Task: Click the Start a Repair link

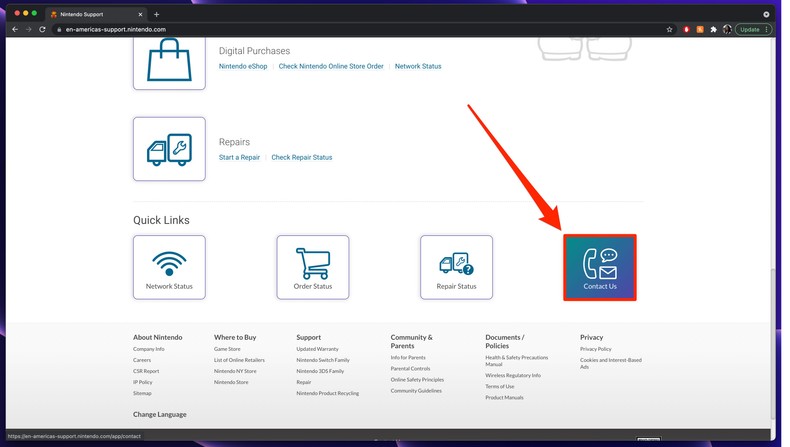Action: tap(239, 157)
